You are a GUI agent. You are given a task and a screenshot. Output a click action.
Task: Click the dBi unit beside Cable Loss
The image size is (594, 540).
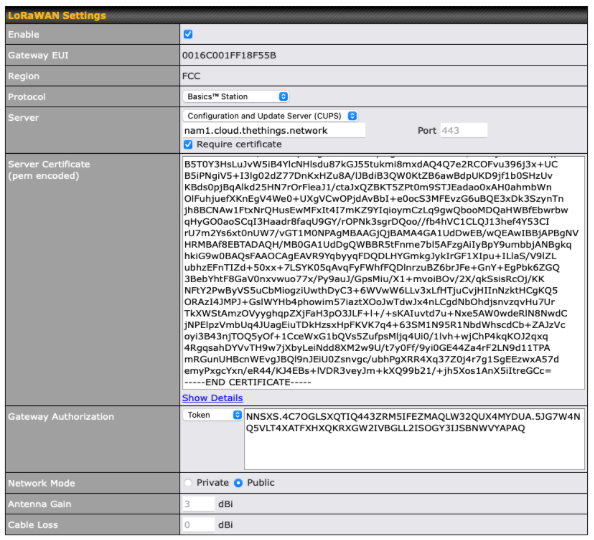point(225,525)
